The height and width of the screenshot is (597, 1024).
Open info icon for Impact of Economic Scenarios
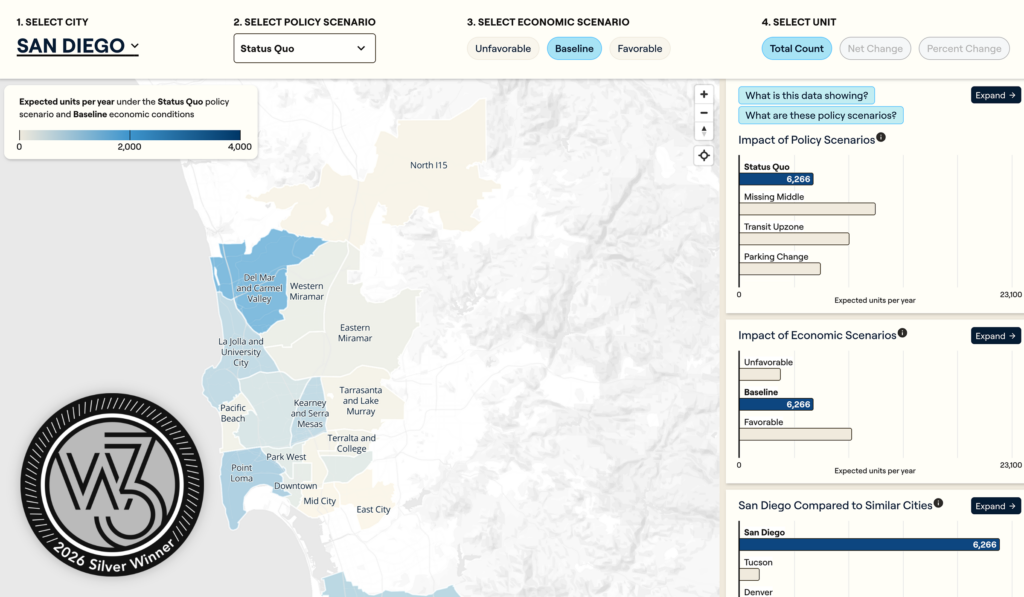click(x=903, y=332)
